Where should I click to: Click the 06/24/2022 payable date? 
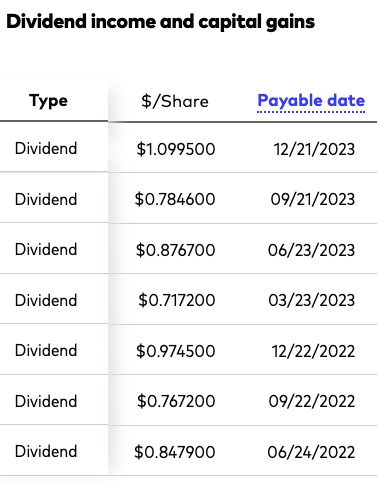coord(311,452)
